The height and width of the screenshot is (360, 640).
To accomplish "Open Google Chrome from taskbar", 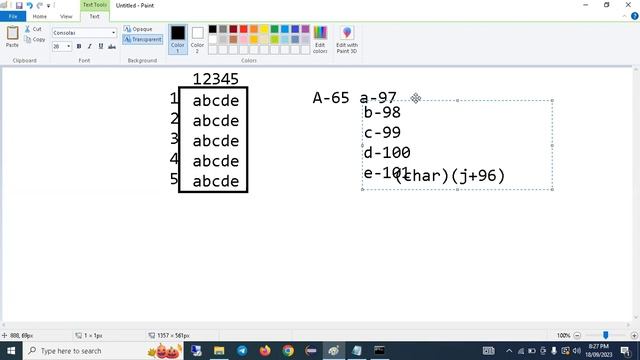I will tap(288, 351).
